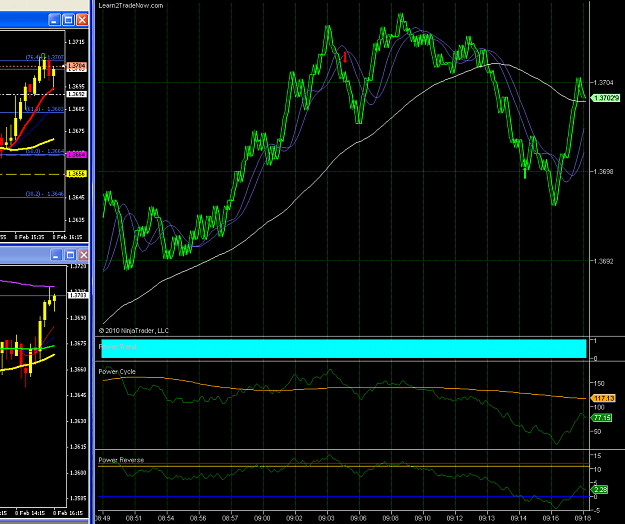625x524 pixels.
Task: Click the (38.2) - 1.3646 Fibonacci label
Action: [x=45, y=194]
